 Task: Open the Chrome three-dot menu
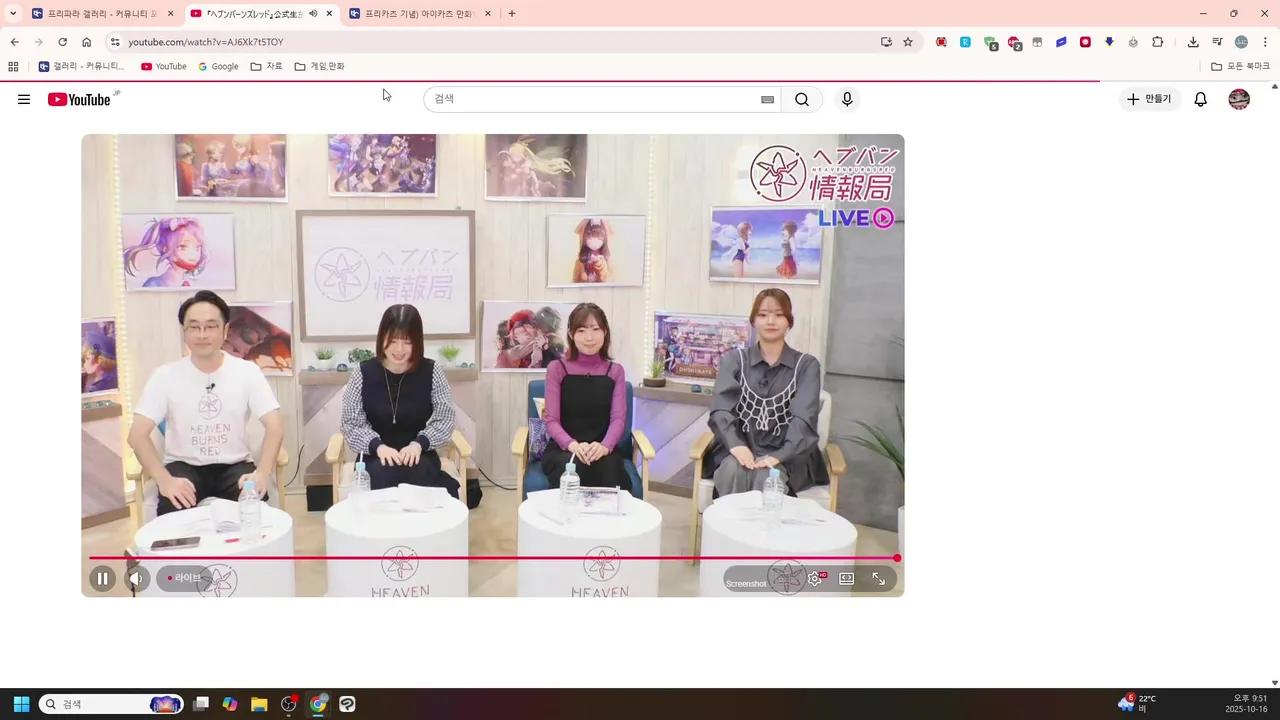click(1265, 42)
